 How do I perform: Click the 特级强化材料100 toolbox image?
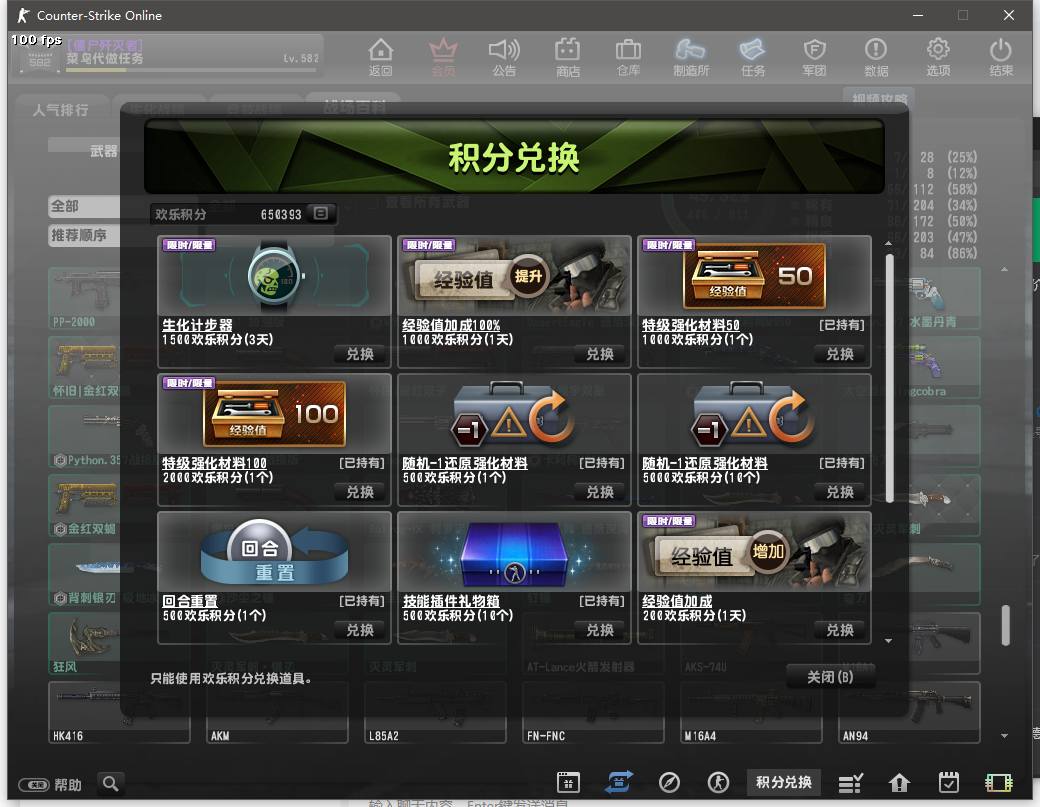click(275, 414)
